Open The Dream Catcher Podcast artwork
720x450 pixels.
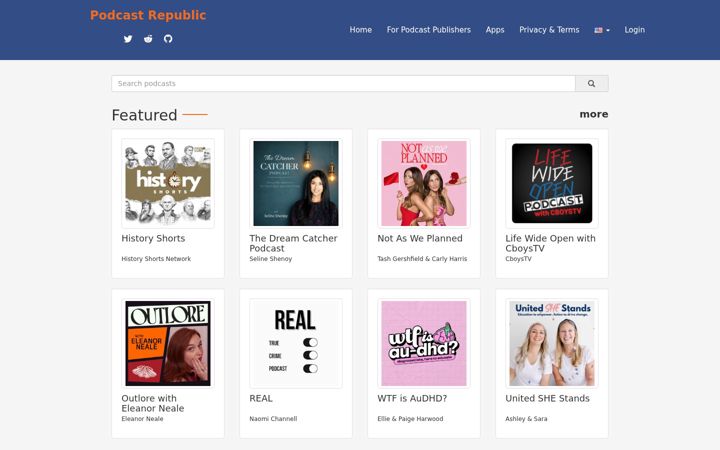coord(296,183)
